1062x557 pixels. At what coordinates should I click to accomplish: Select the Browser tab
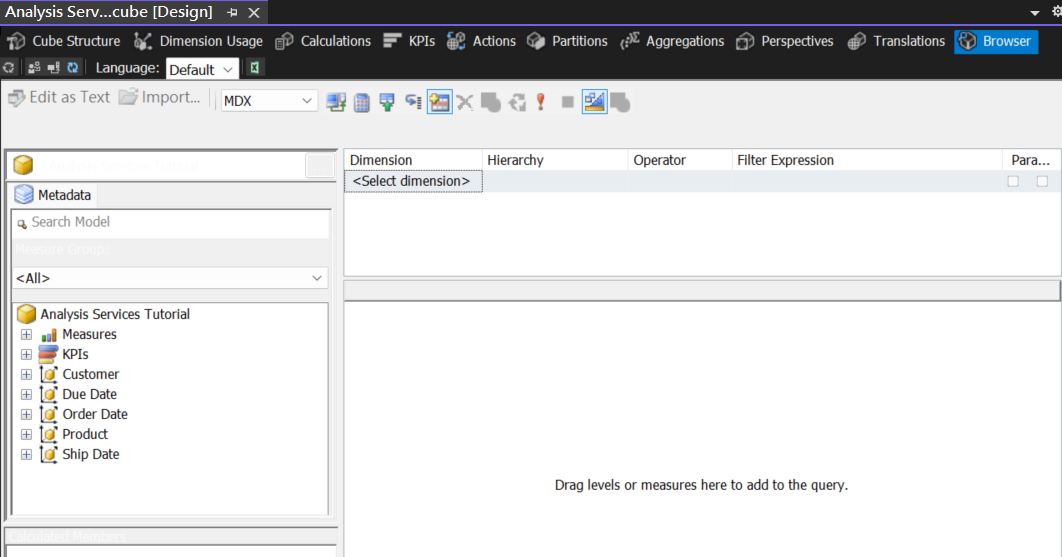point(996,41)
